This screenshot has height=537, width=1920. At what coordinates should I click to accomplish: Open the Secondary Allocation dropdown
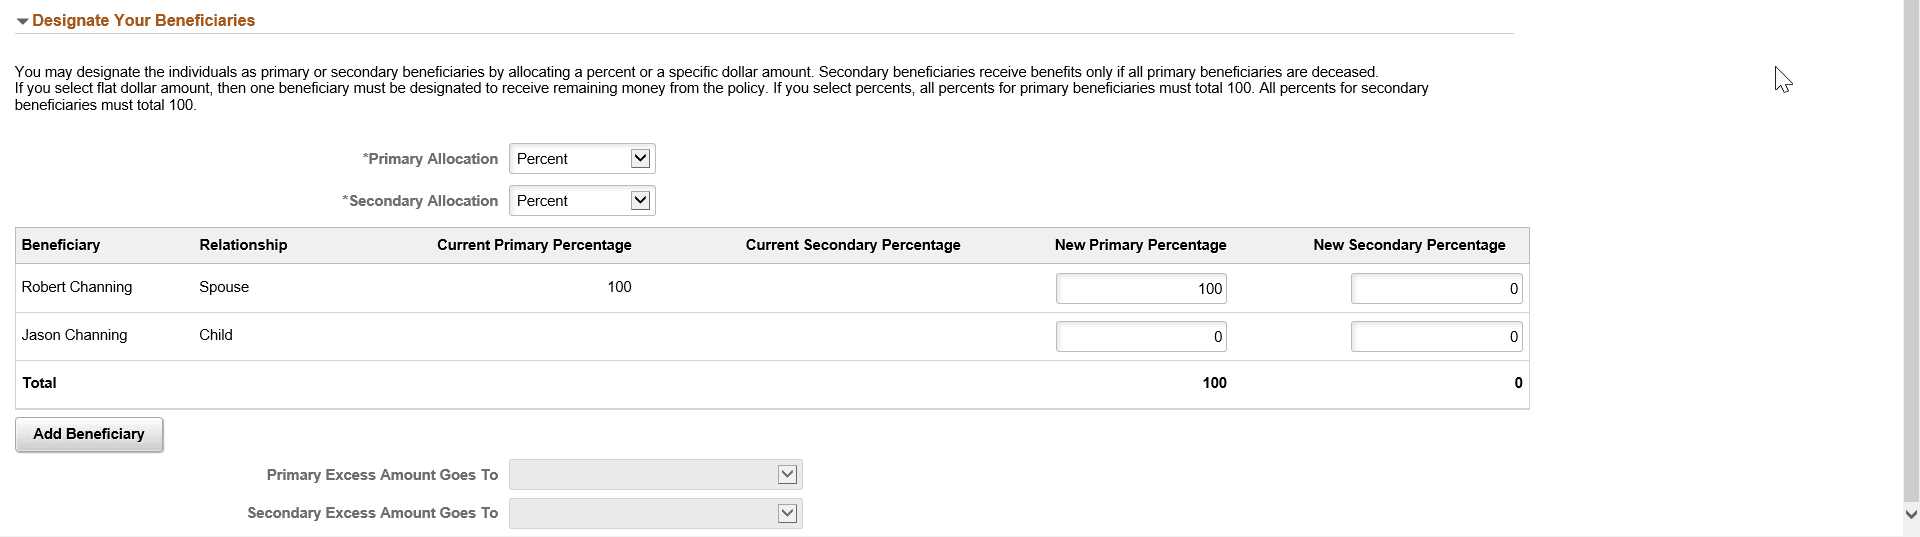click(x=582, y=201)
